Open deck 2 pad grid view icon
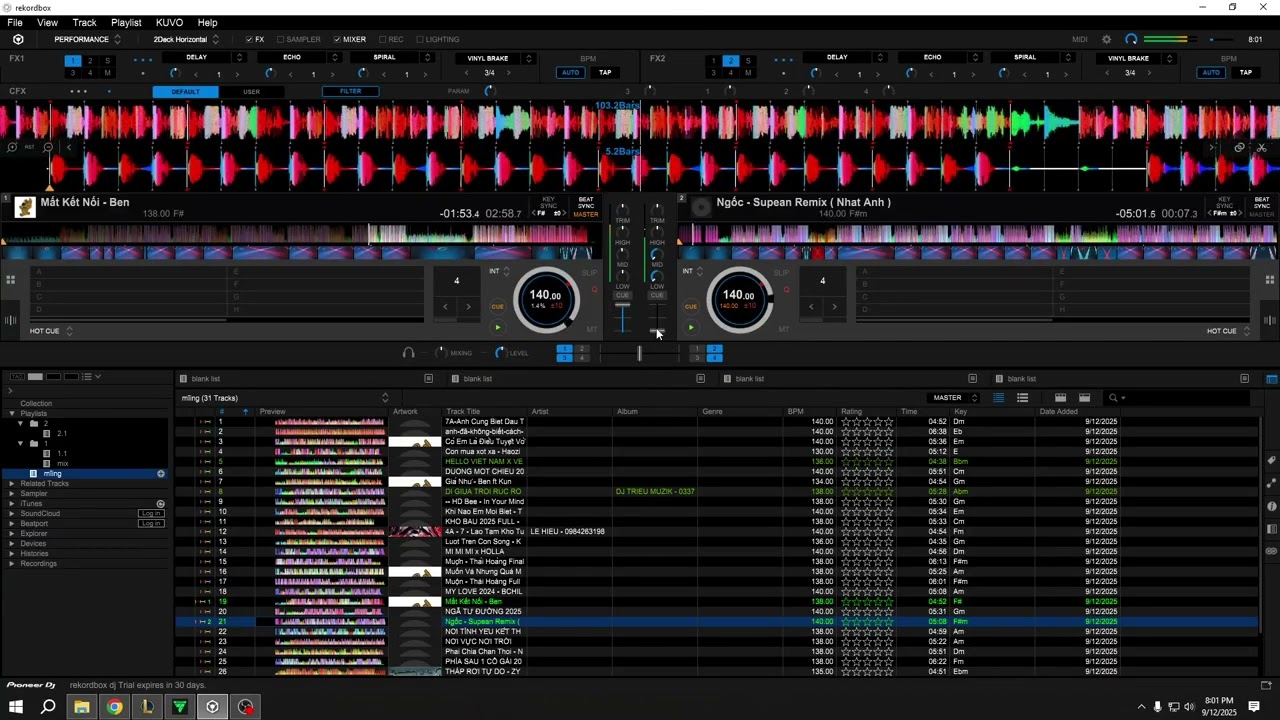Screen dimensions: 1280x720 pyautogui.click(x=1270, y=280)
